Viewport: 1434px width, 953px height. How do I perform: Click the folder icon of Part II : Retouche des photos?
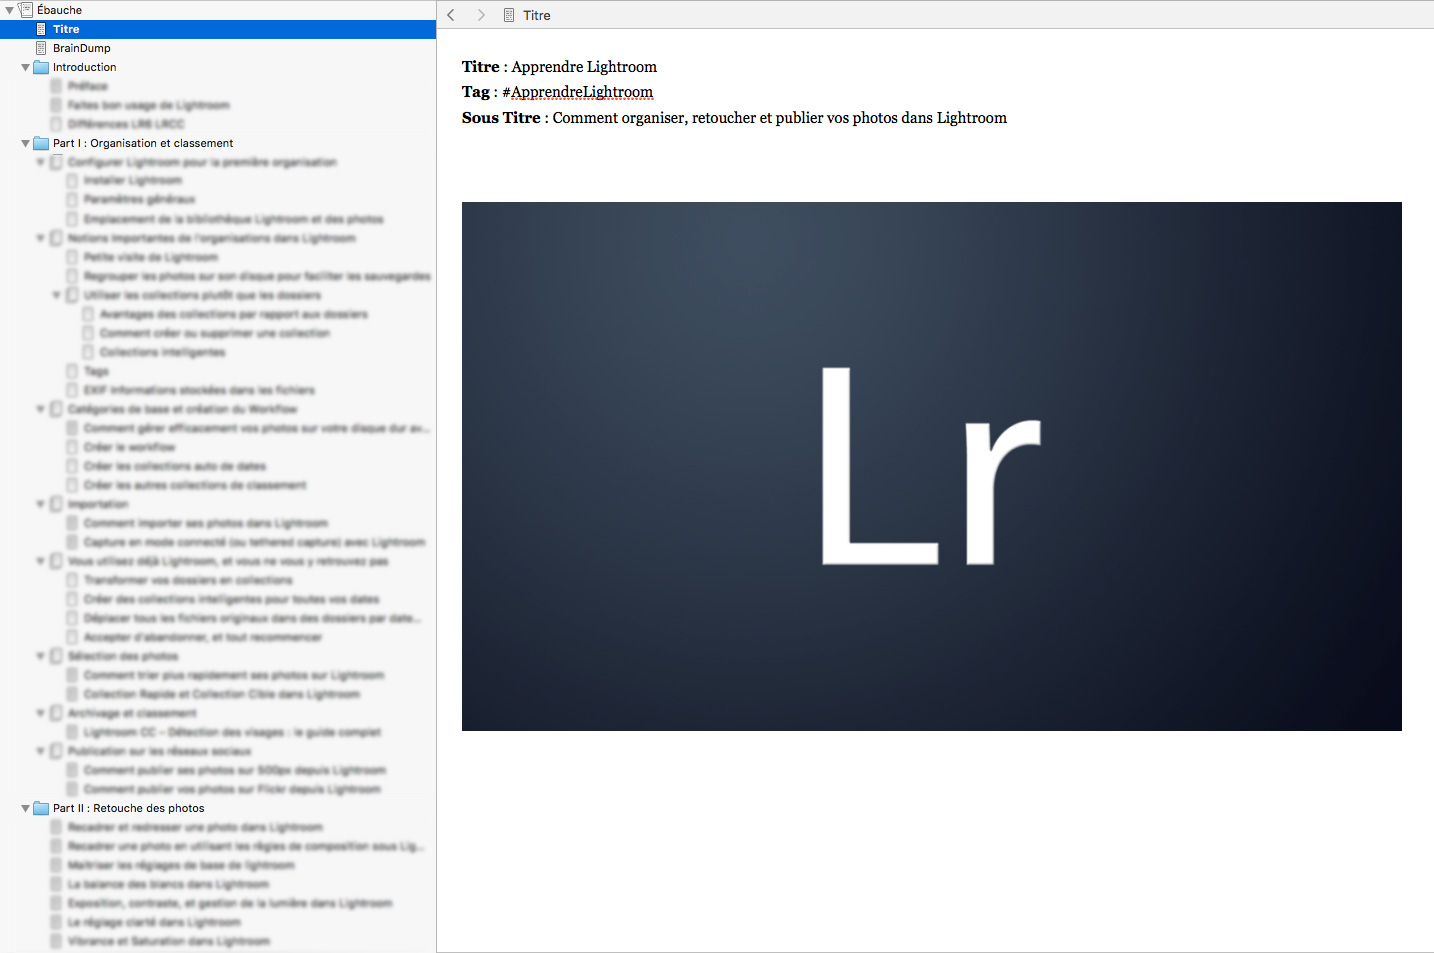click(x=40, y=808)
